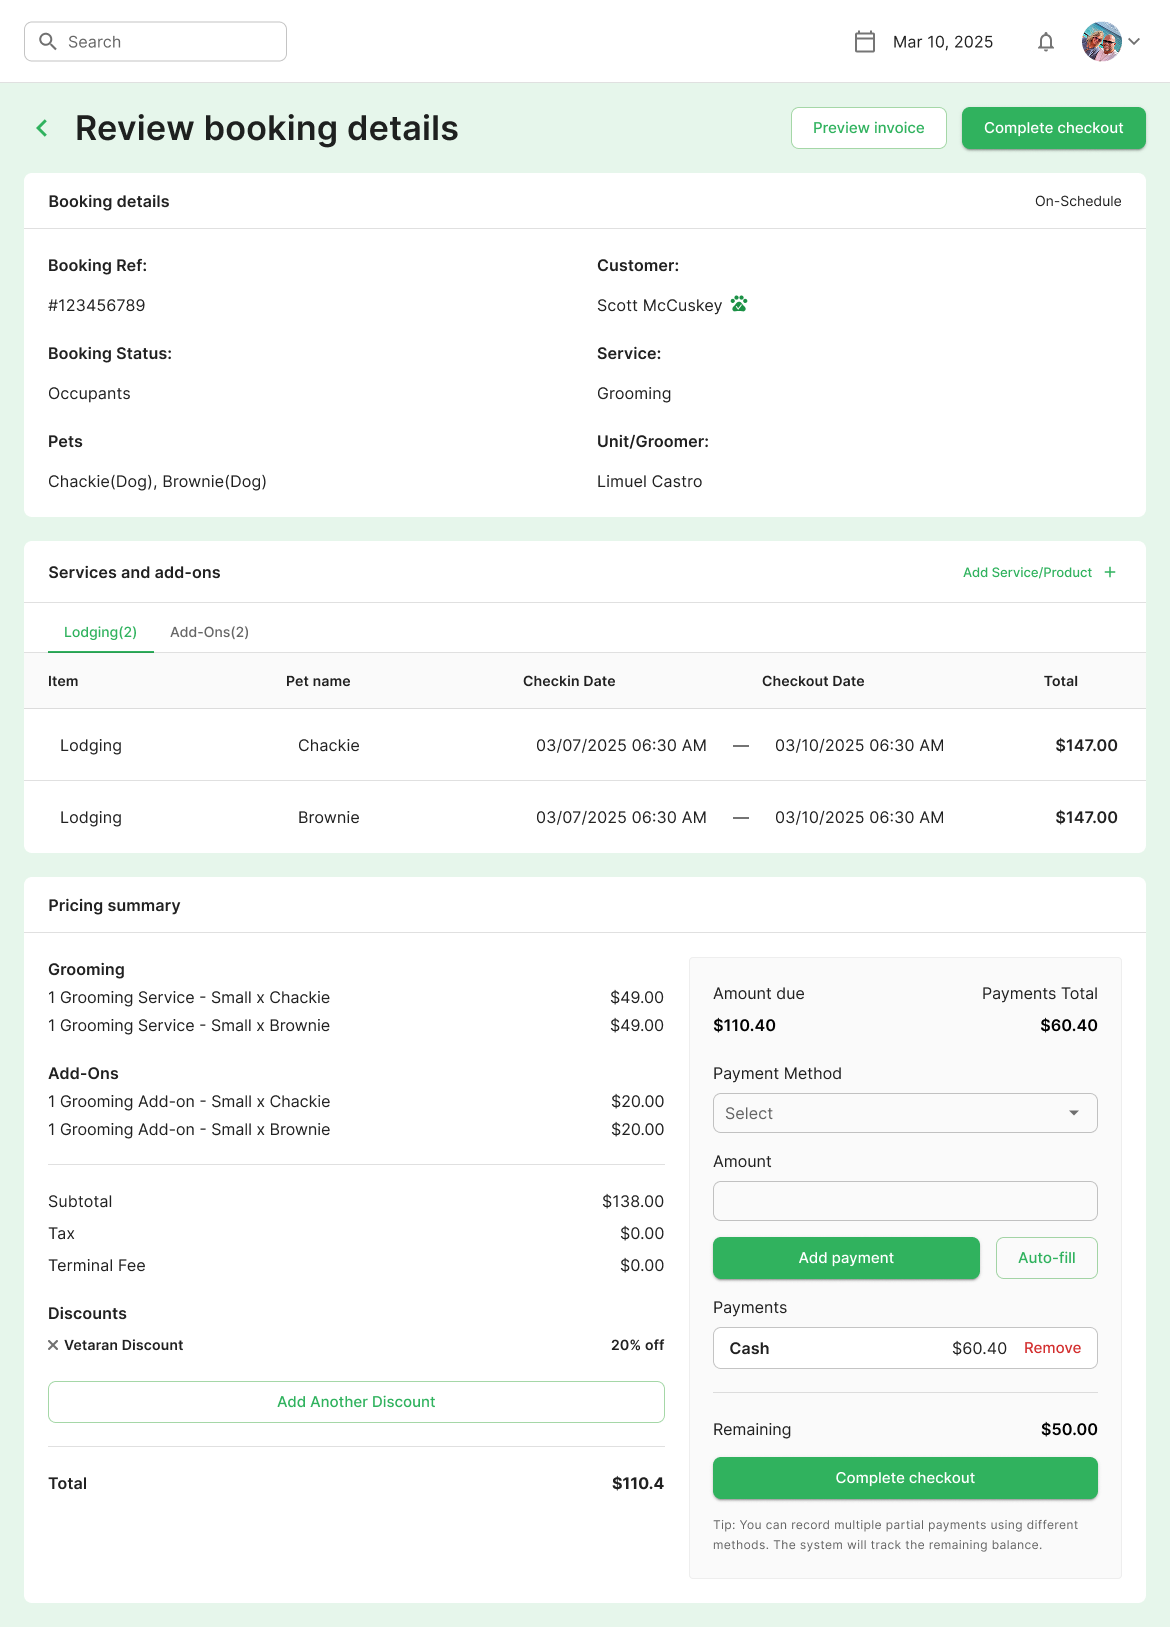Click Add payment button
The width and height of the screenshot is (1170, 1627).
tap(846, 1258)
